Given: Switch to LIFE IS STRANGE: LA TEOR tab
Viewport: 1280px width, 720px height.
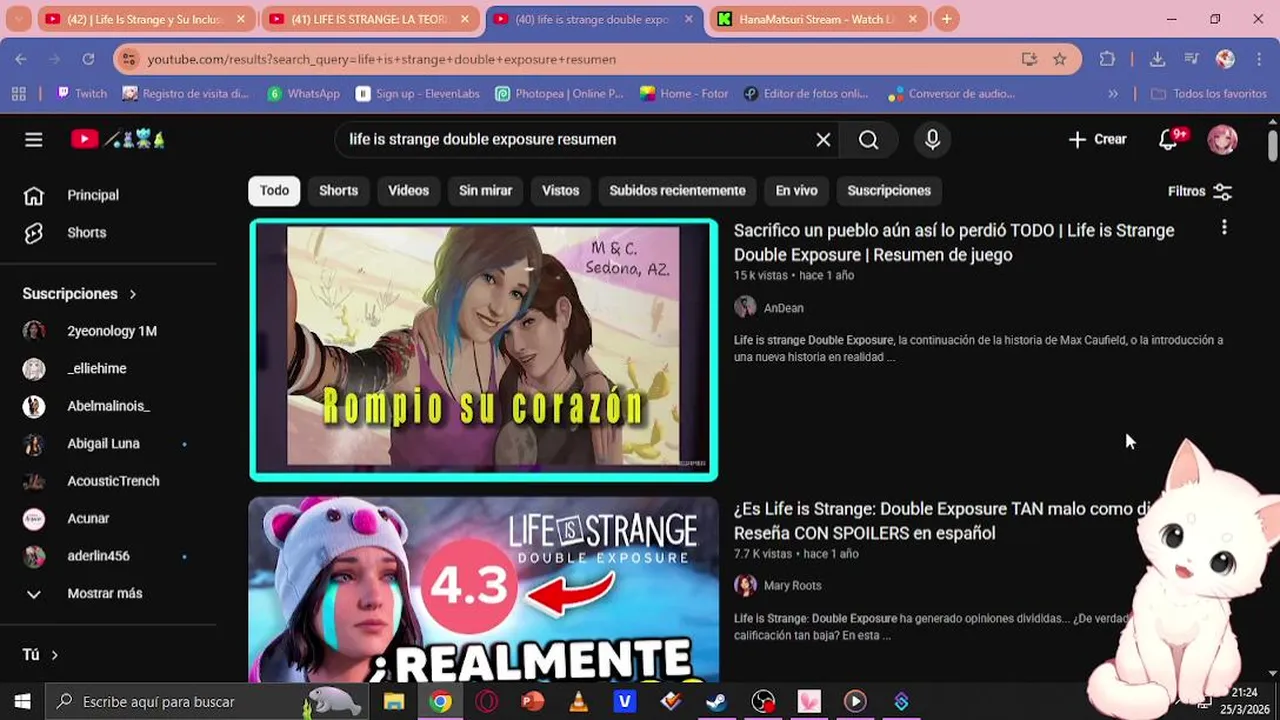Looking at the screenshot, I should click(370, 19).
